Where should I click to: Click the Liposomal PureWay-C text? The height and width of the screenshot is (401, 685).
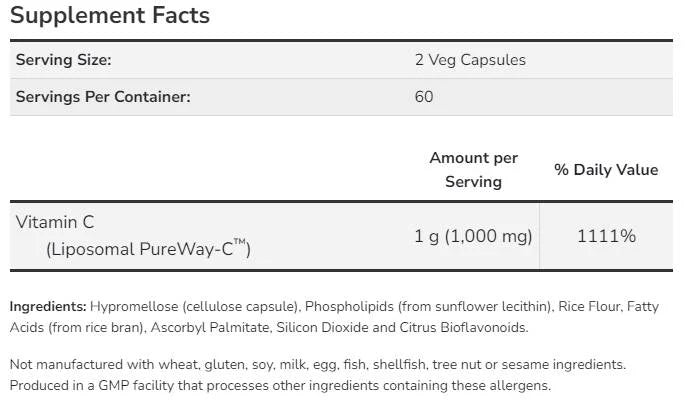(x=147, y=249)
